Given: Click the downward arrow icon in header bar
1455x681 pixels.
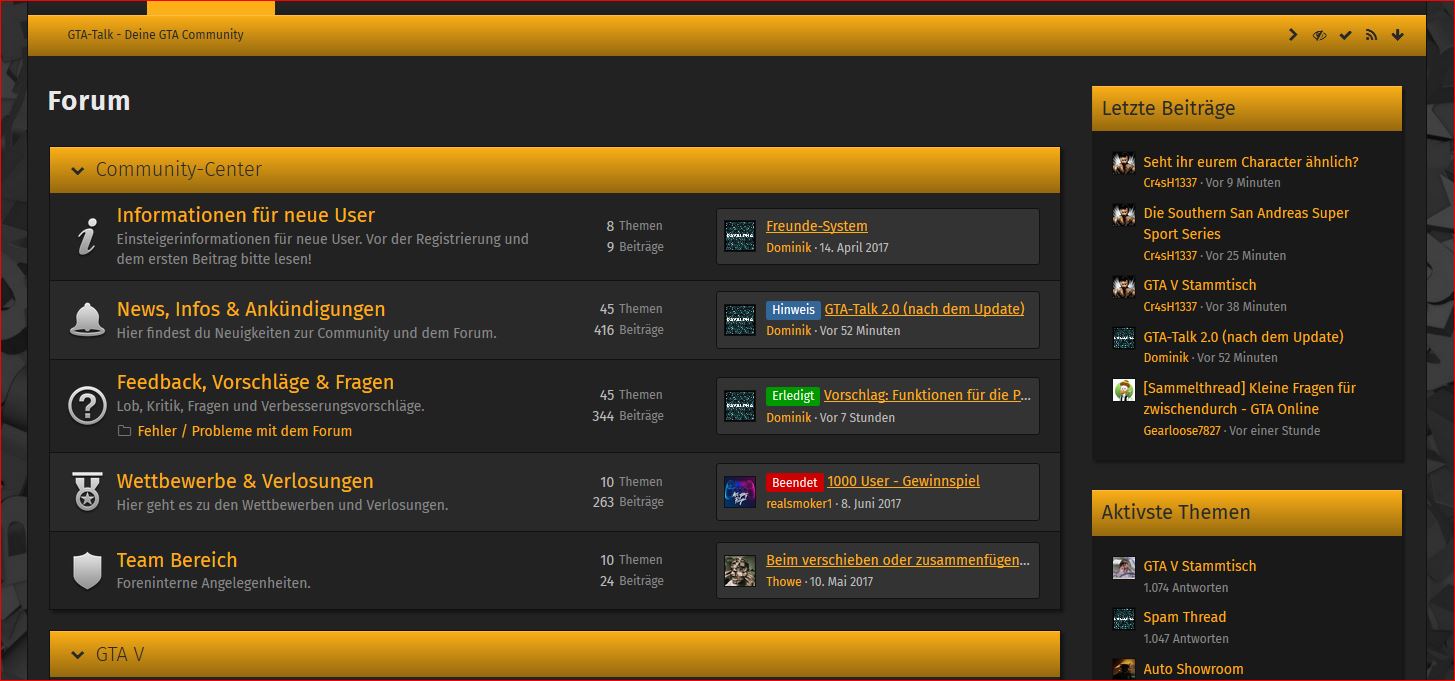Looking at the screenshot, I should tap(1397, 35).
